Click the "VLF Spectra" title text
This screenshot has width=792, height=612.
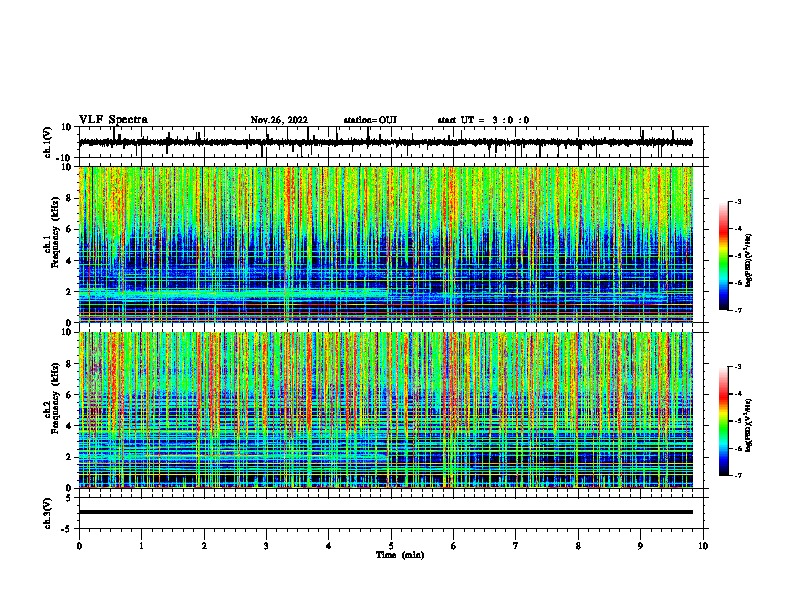coord(113,120)
